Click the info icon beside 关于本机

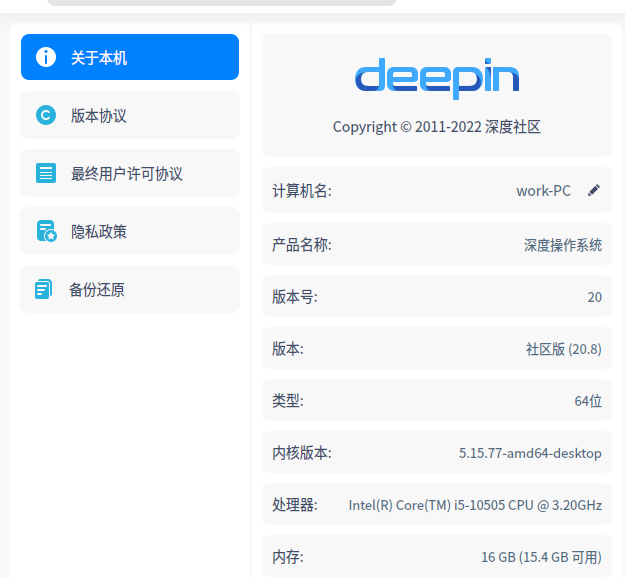pyautogui.click(x=46, y=57)
